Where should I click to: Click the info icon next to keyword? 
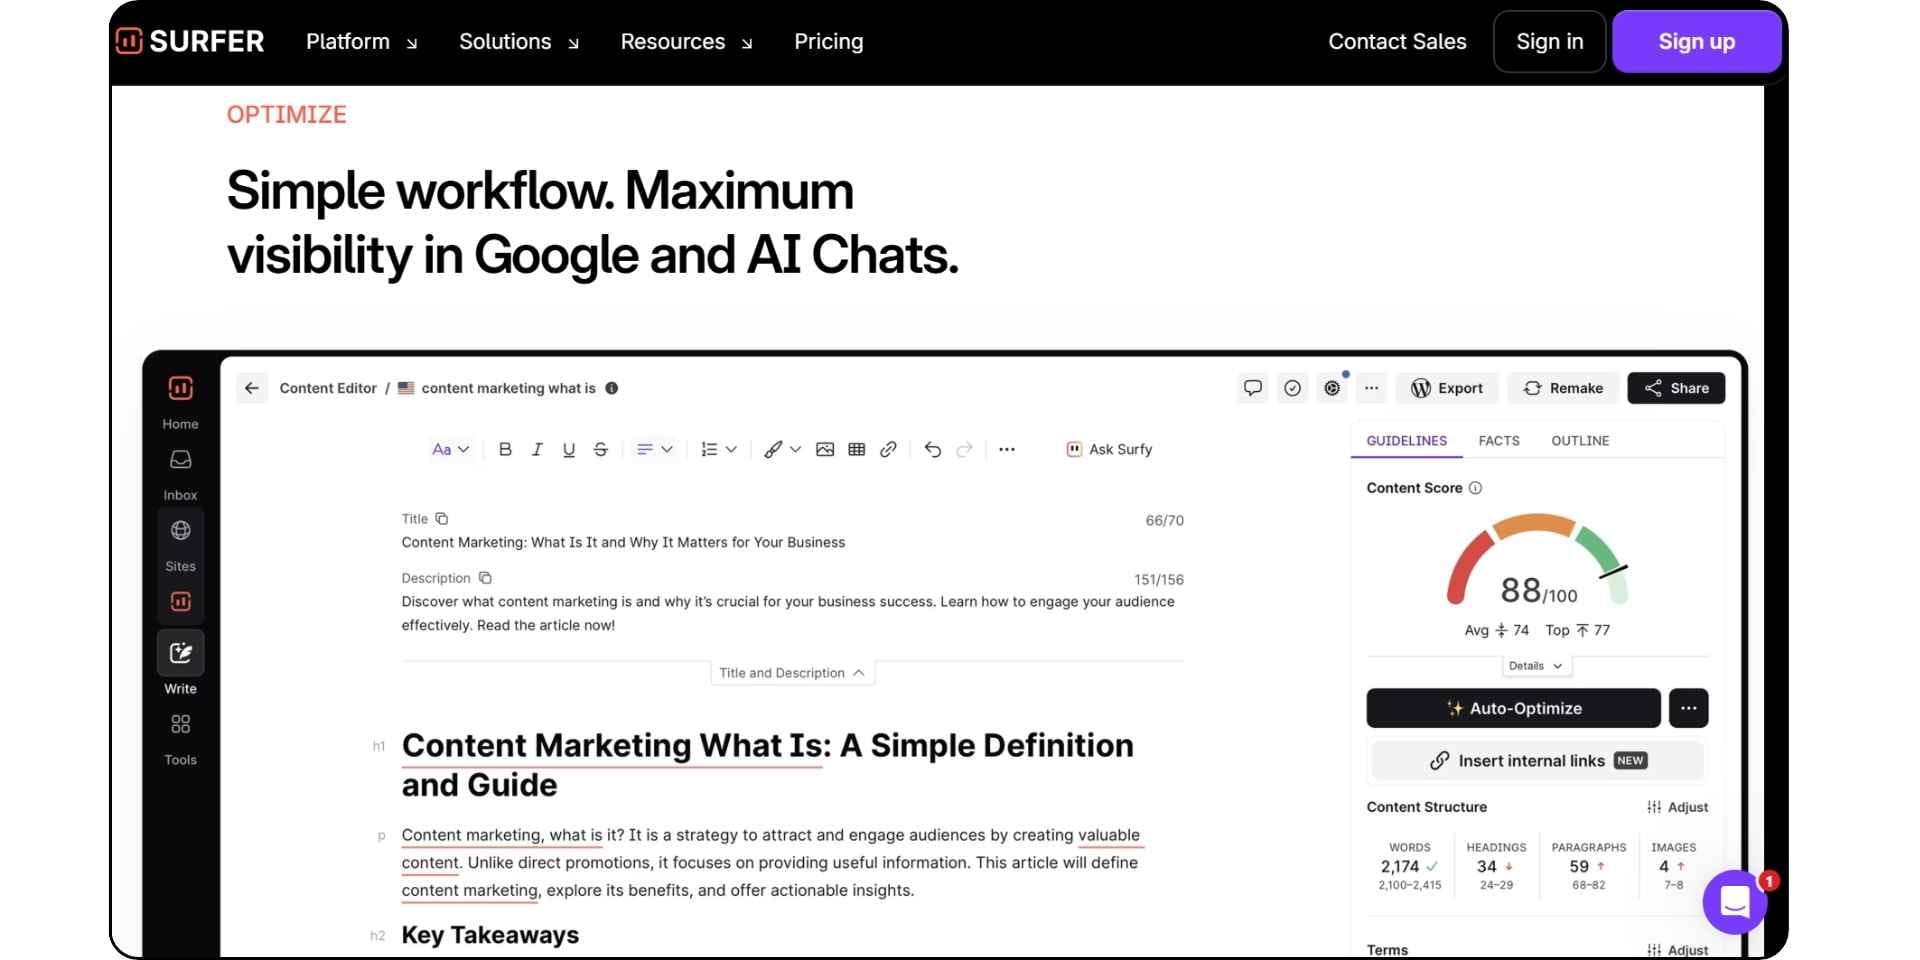coord(612,388)
